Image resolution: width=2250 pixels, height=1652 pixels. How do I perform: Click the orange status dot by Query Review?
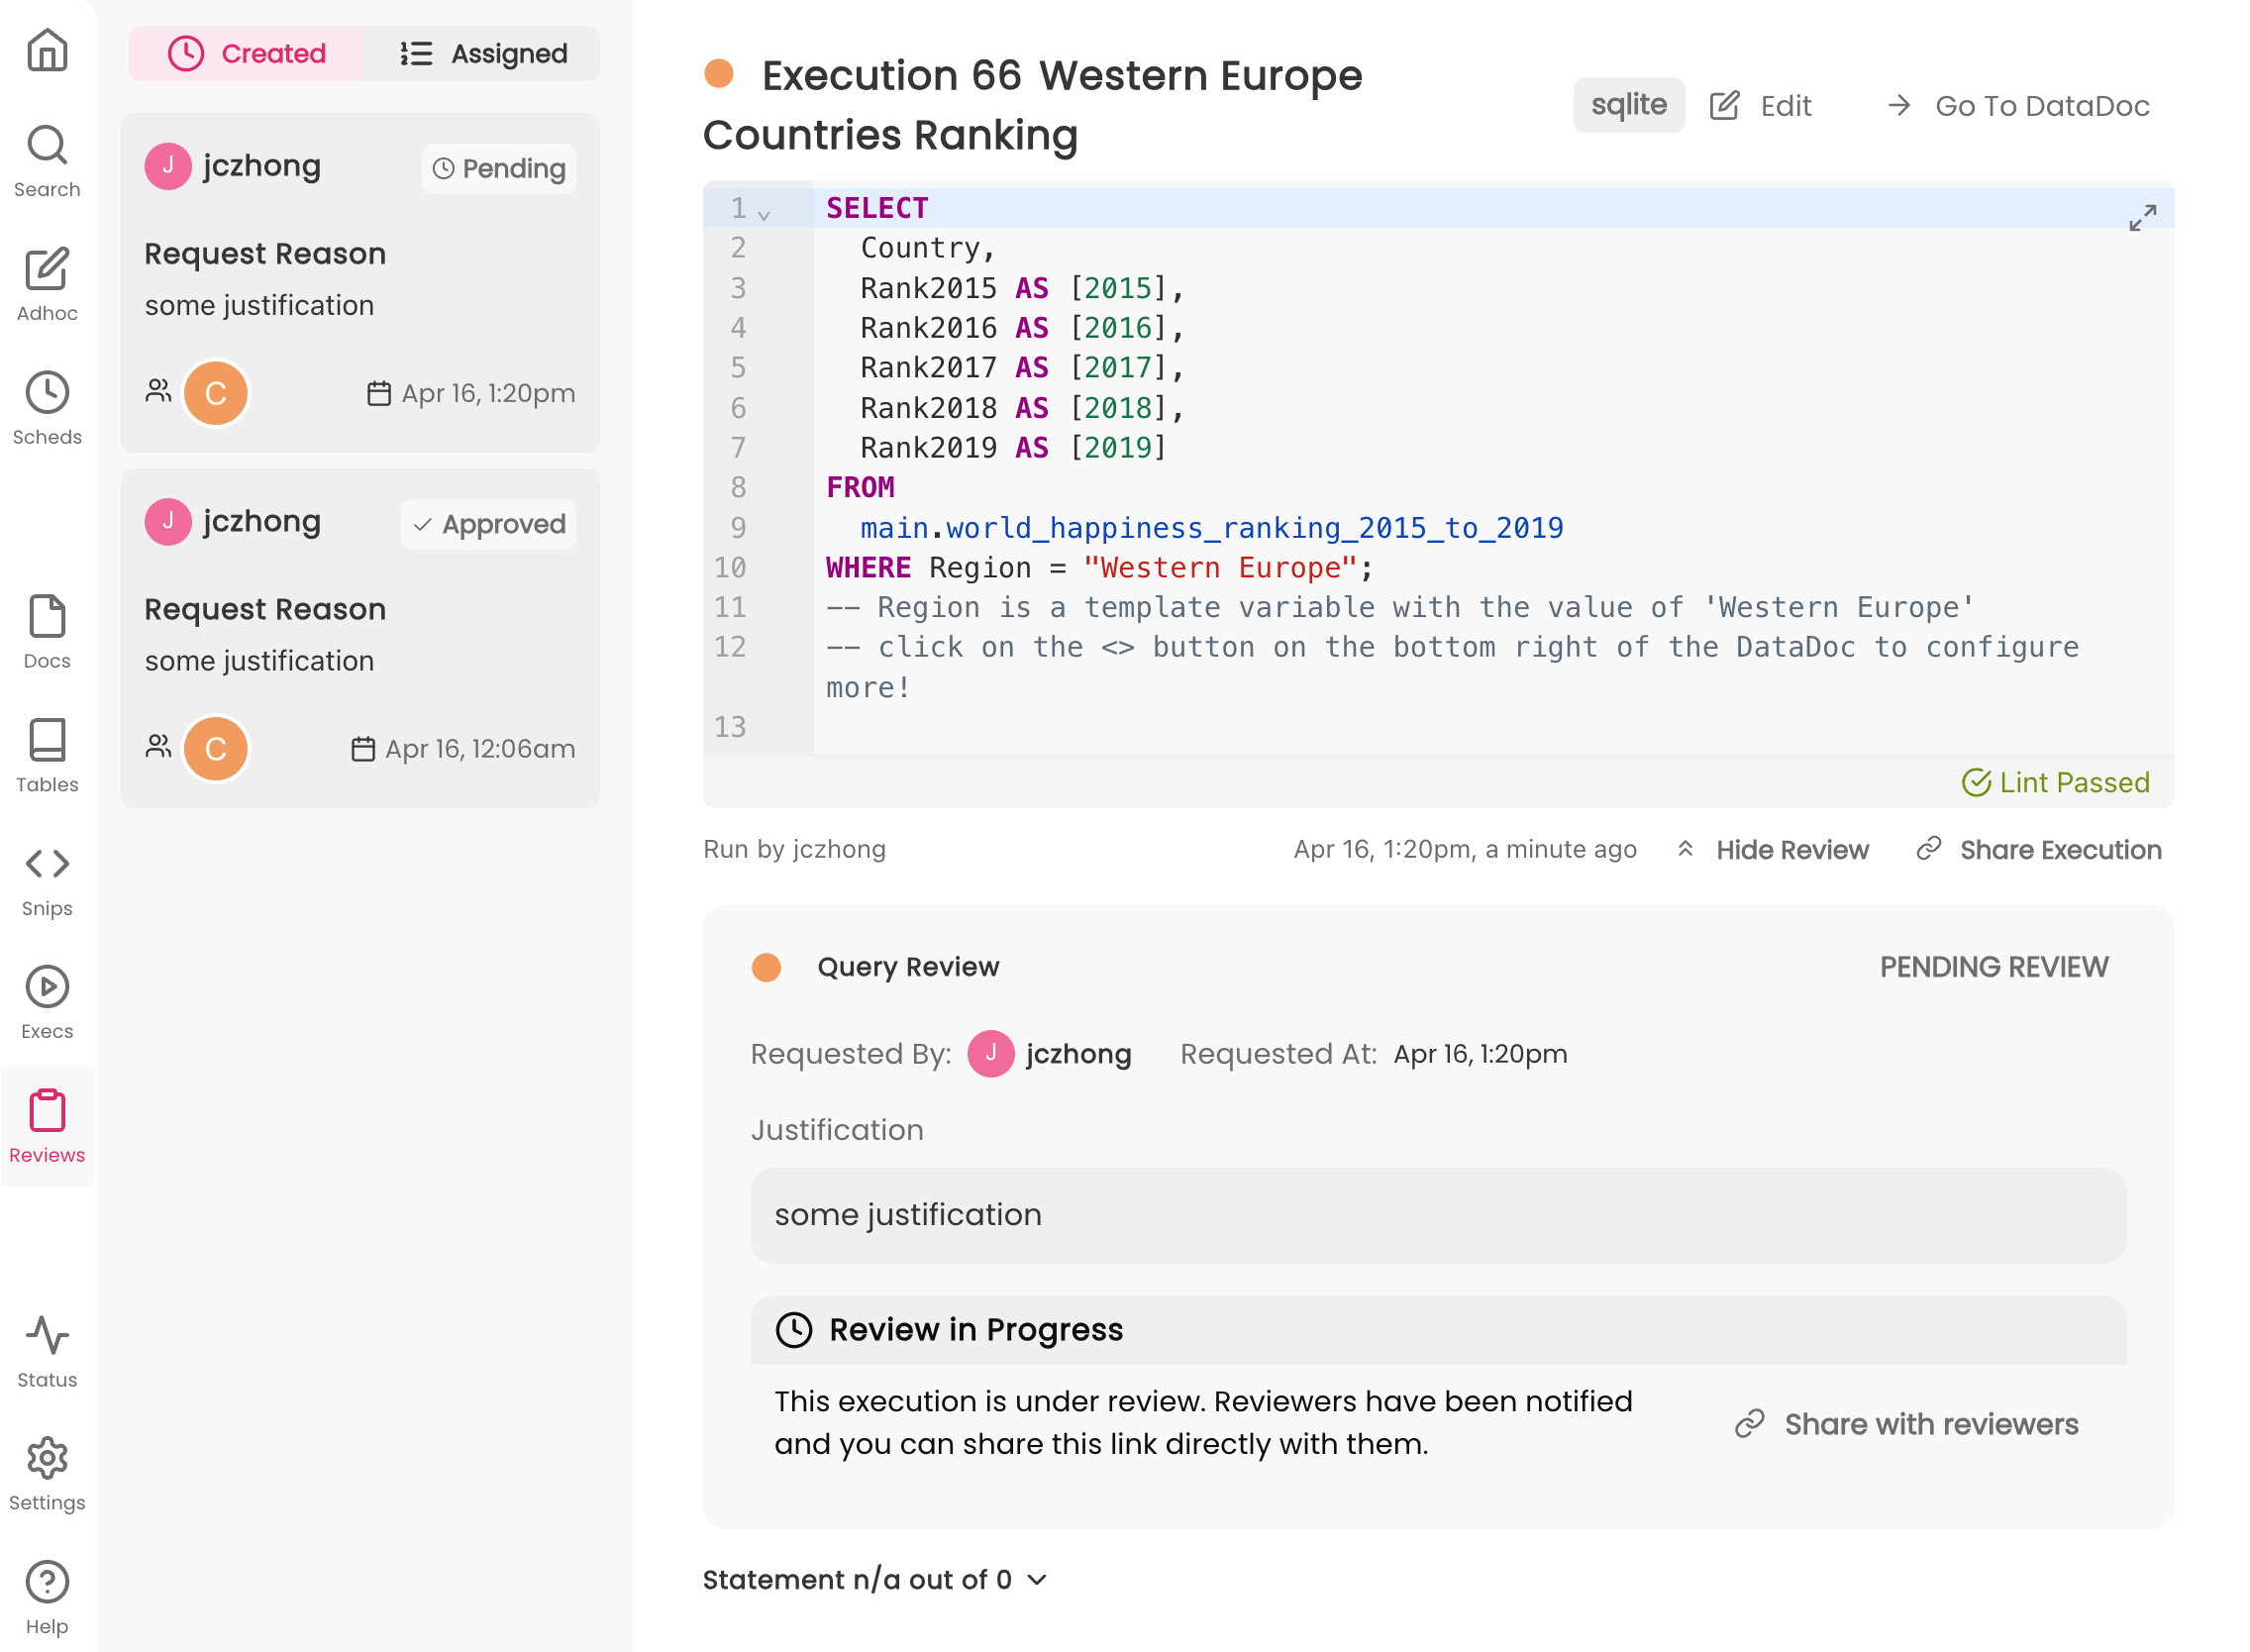(766, 967)
